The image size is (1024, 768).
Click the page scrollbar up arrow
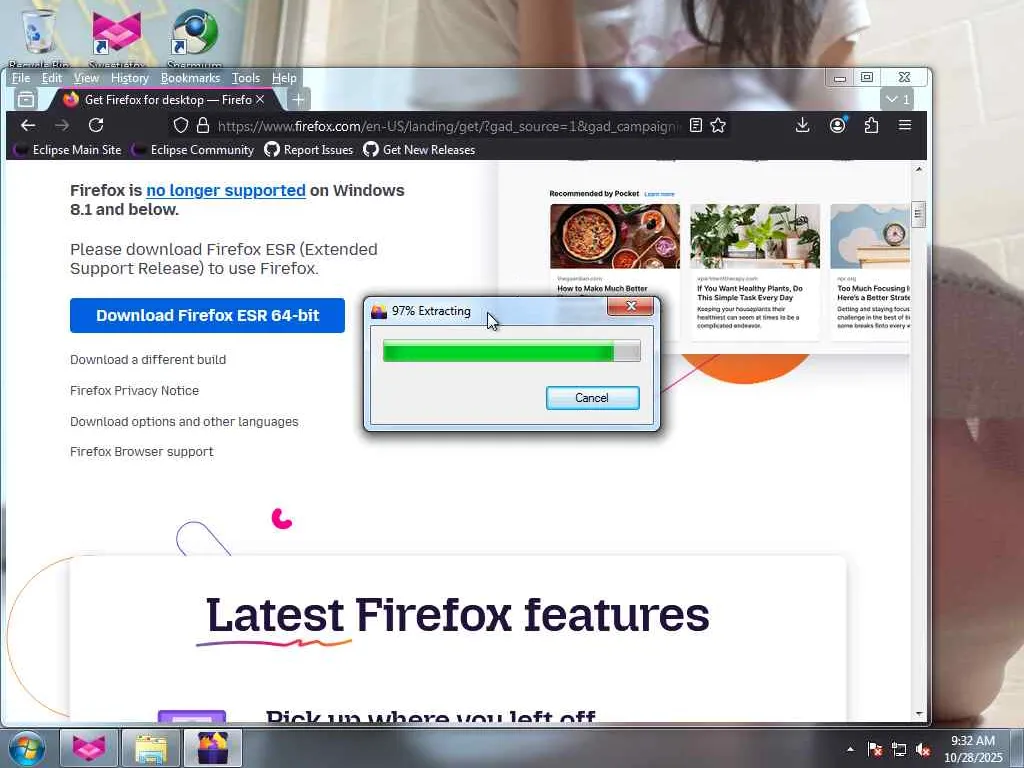[x=919, y=169]
